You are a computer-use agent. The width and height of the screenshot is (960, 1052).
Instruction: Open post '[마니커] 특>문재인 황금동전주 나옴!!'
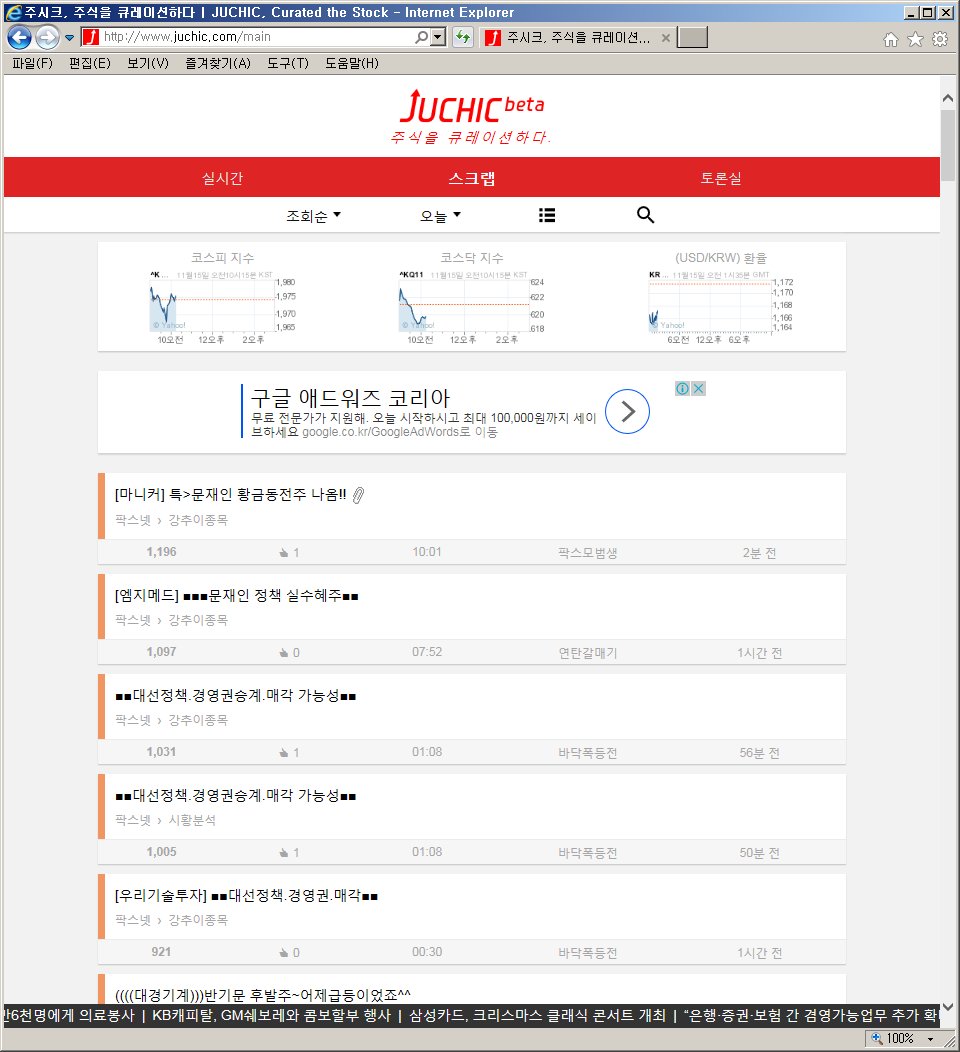[230, 494]
